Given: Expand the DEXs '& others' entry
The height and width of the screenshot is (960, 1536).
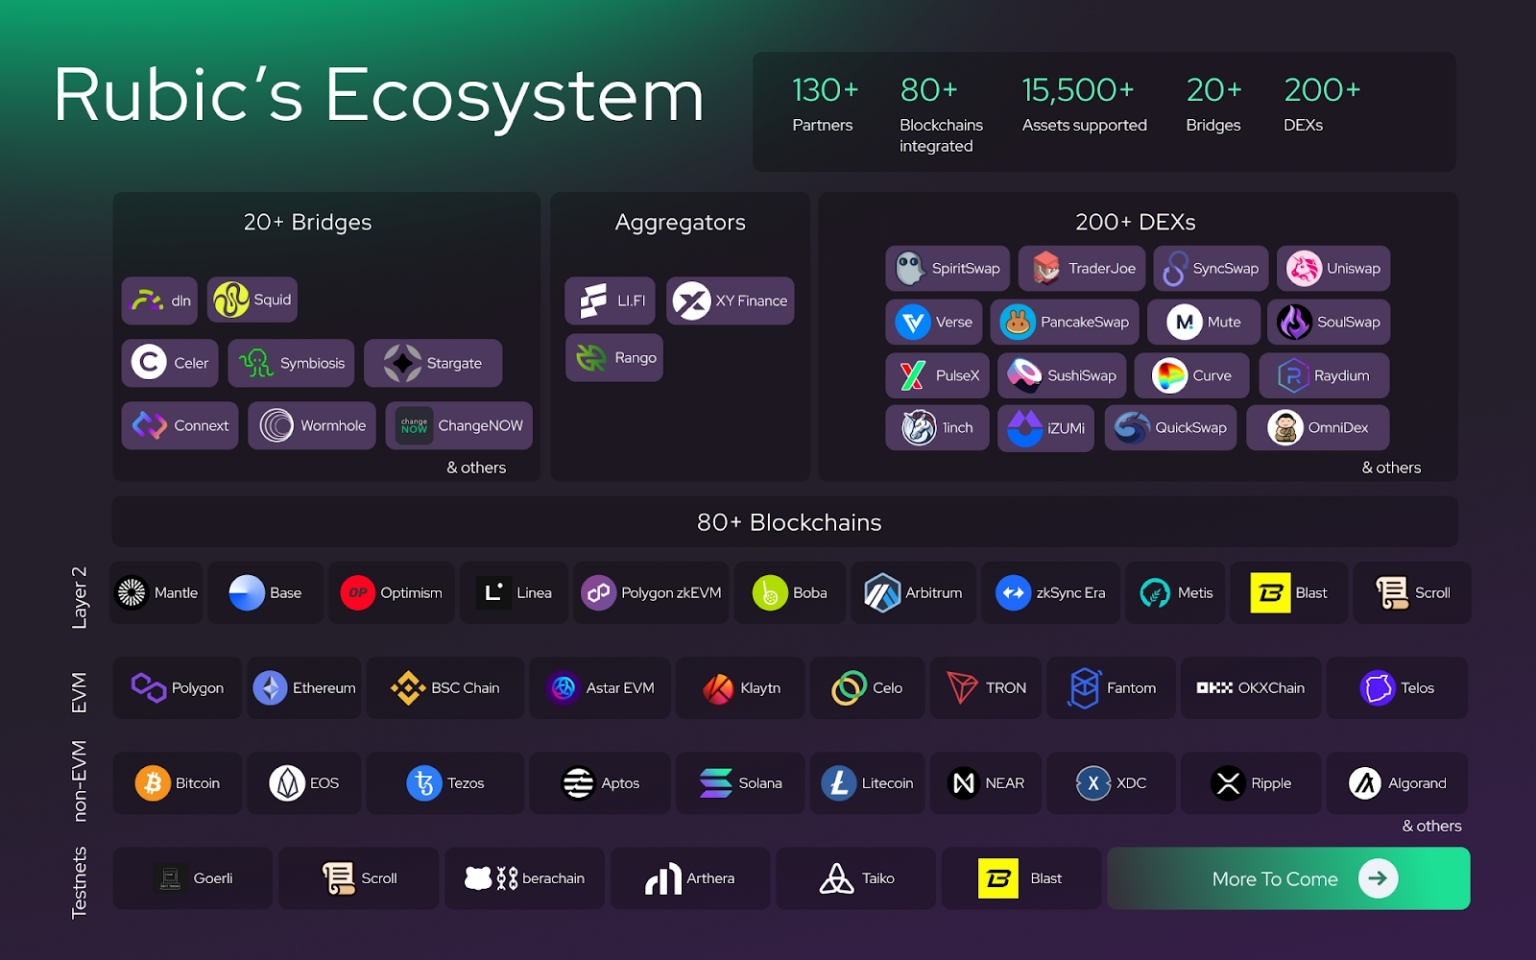Looking at the screenshot, I should (x=1391, y=467).
